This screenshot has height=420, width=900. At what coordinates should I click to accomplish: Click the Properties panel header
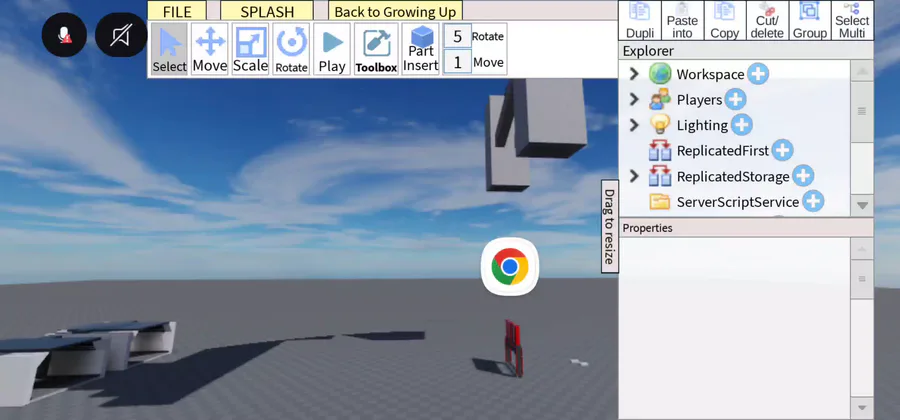click(746, 228)
